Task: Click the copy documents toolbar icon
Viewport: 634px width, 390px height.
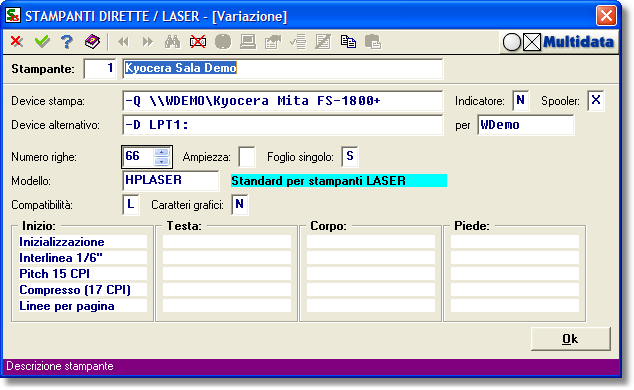Action: [348, 42]
